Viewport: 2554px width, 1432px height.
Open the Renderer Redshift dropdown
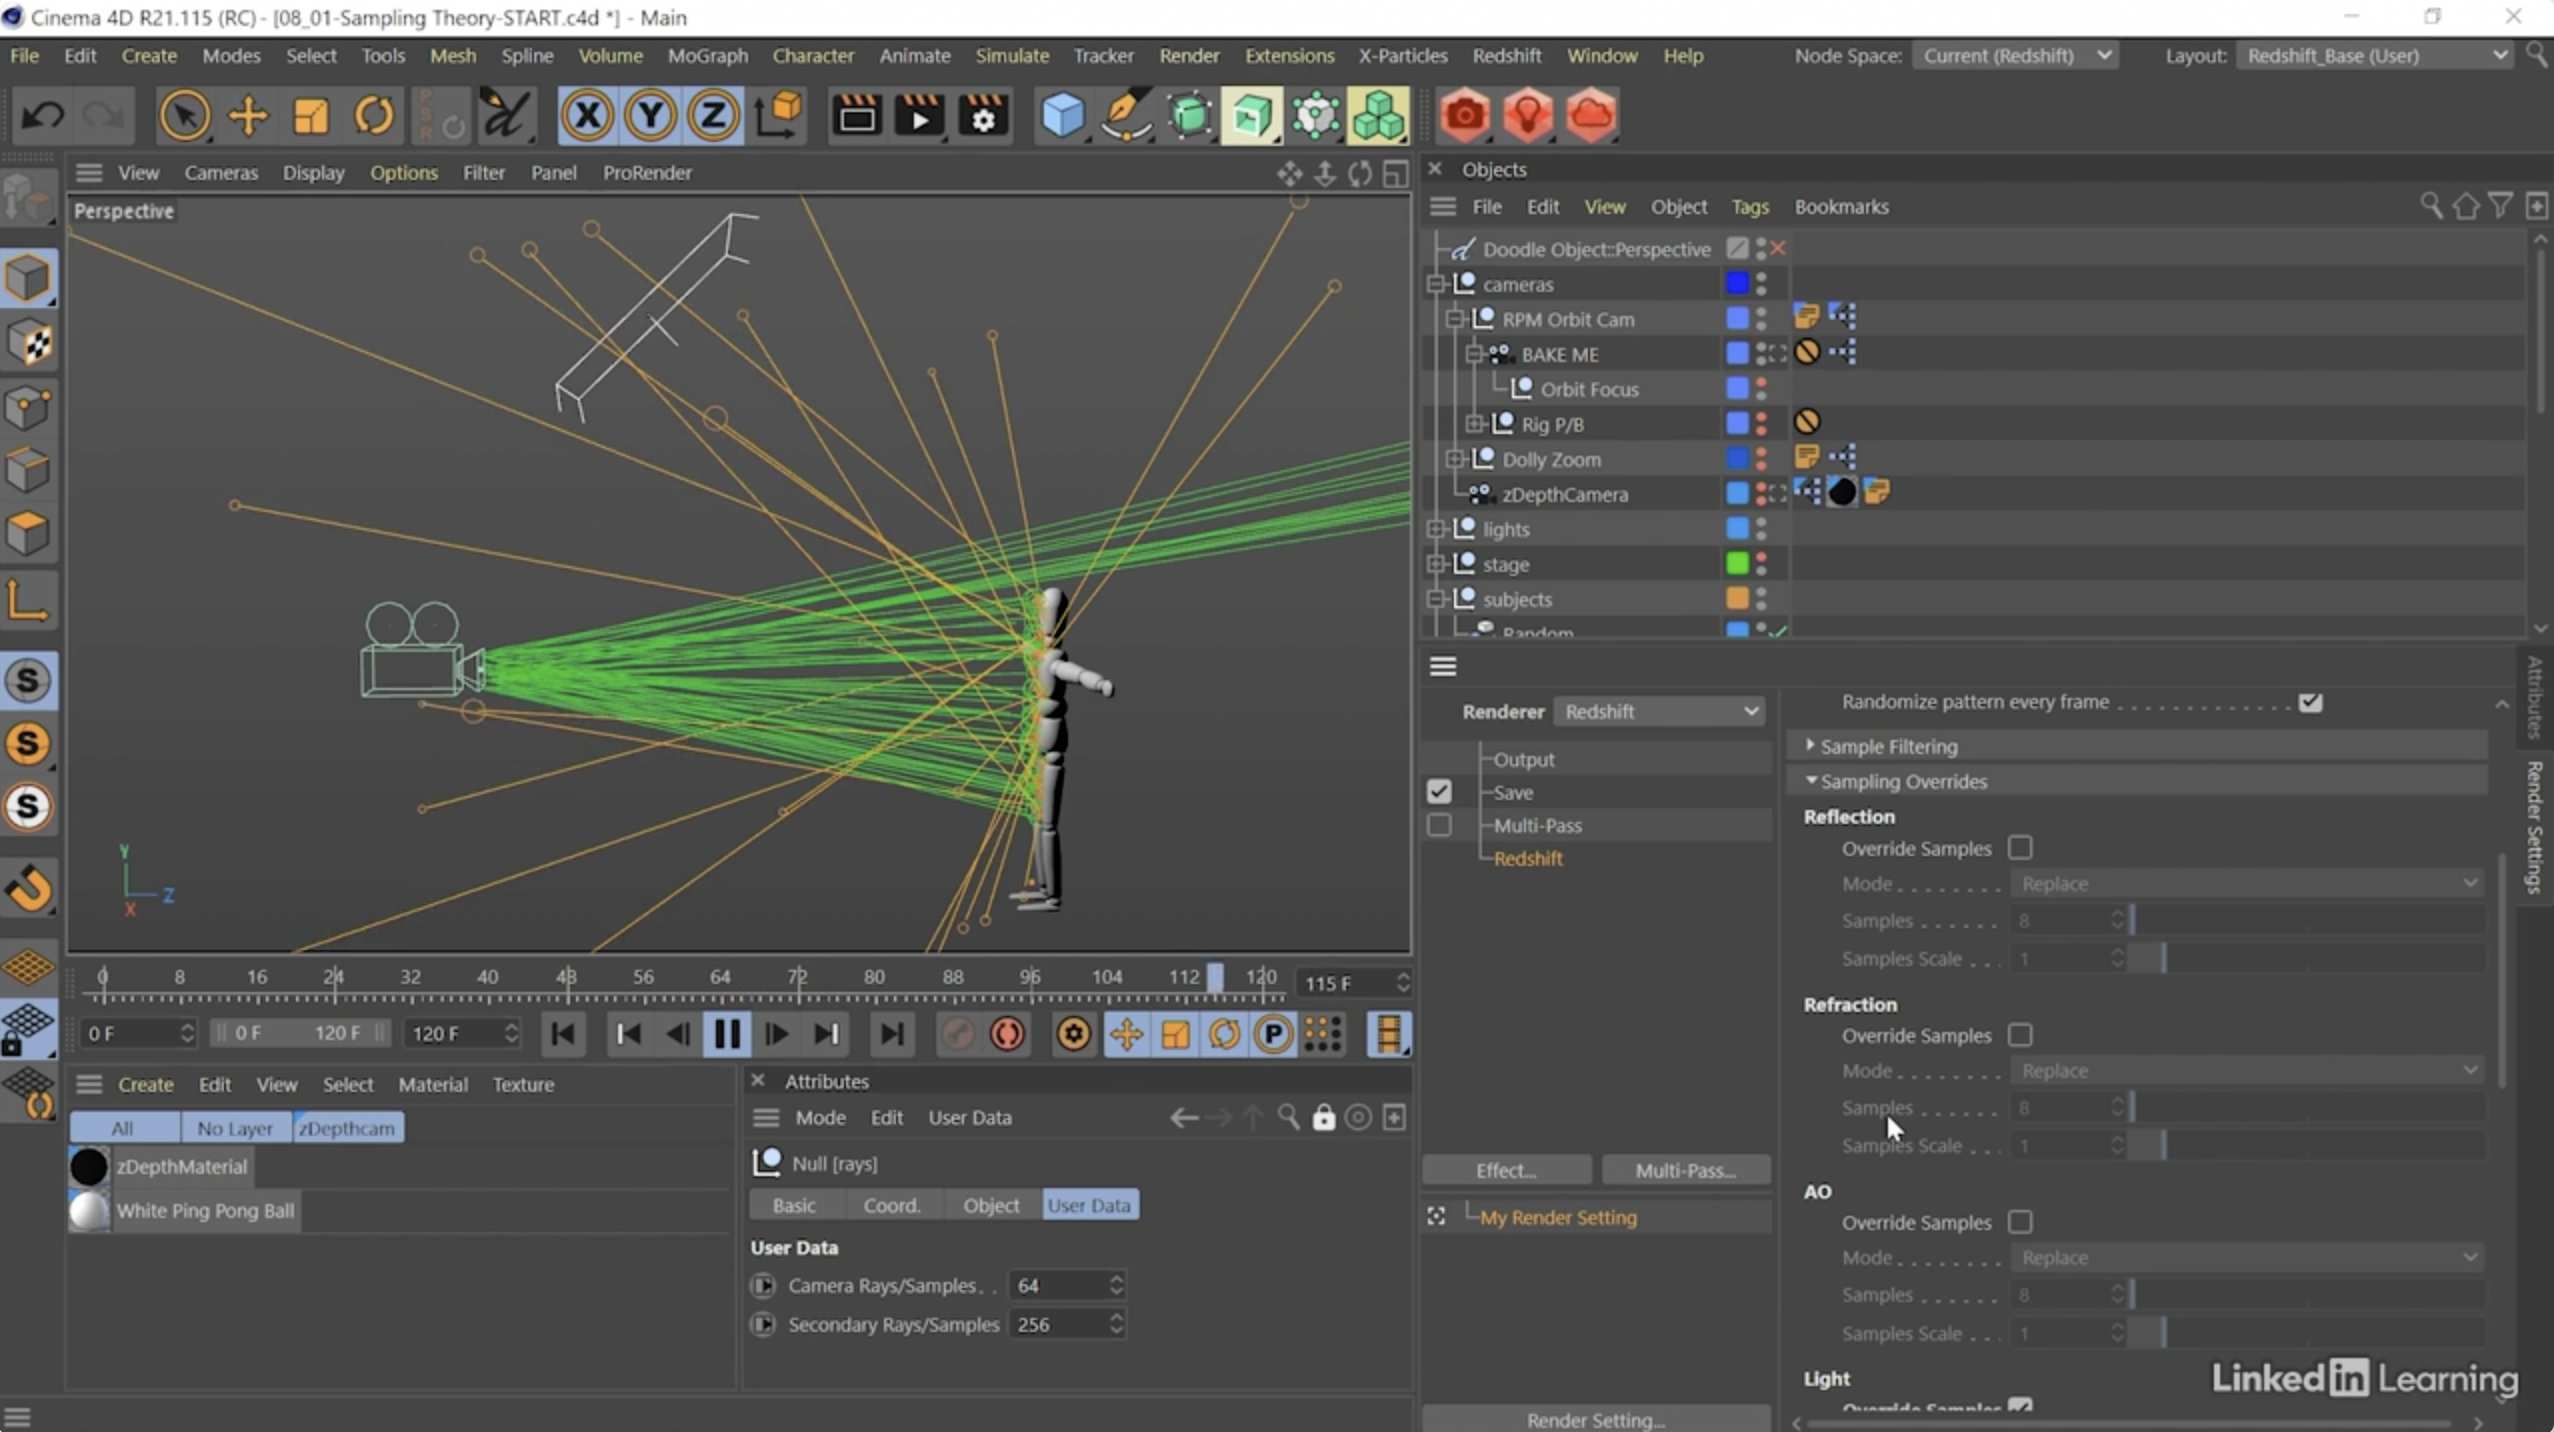coord(1659,711)
